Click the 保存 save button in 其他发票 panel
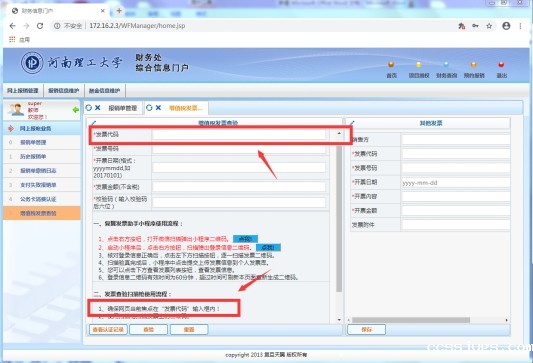The image size is (533, 363). pos(366,330)
